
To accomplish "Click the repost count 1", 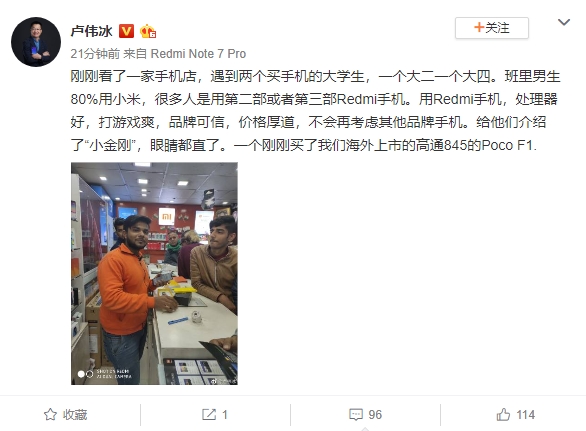I will (225, 415).
